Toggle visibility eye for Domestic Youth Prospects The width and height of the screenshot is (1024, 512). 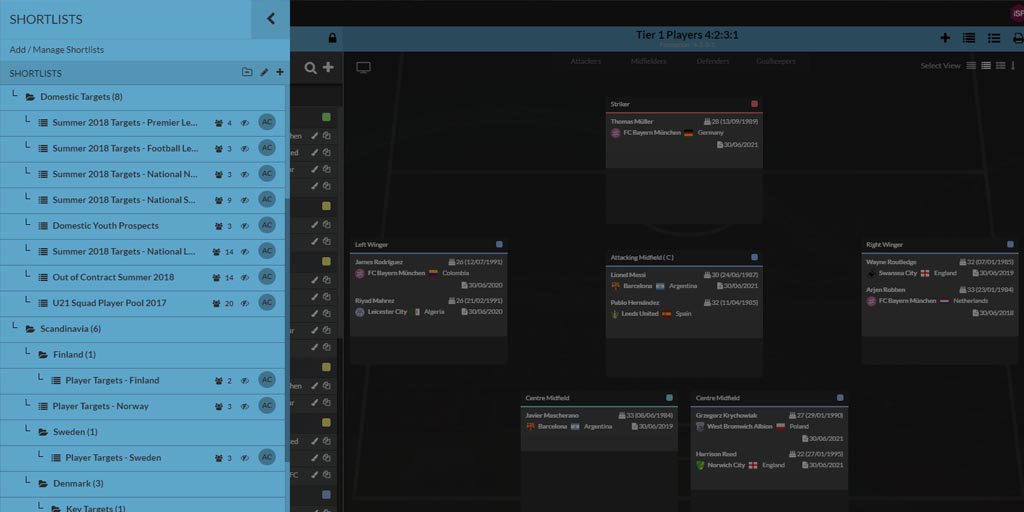(x=245, y=226)
